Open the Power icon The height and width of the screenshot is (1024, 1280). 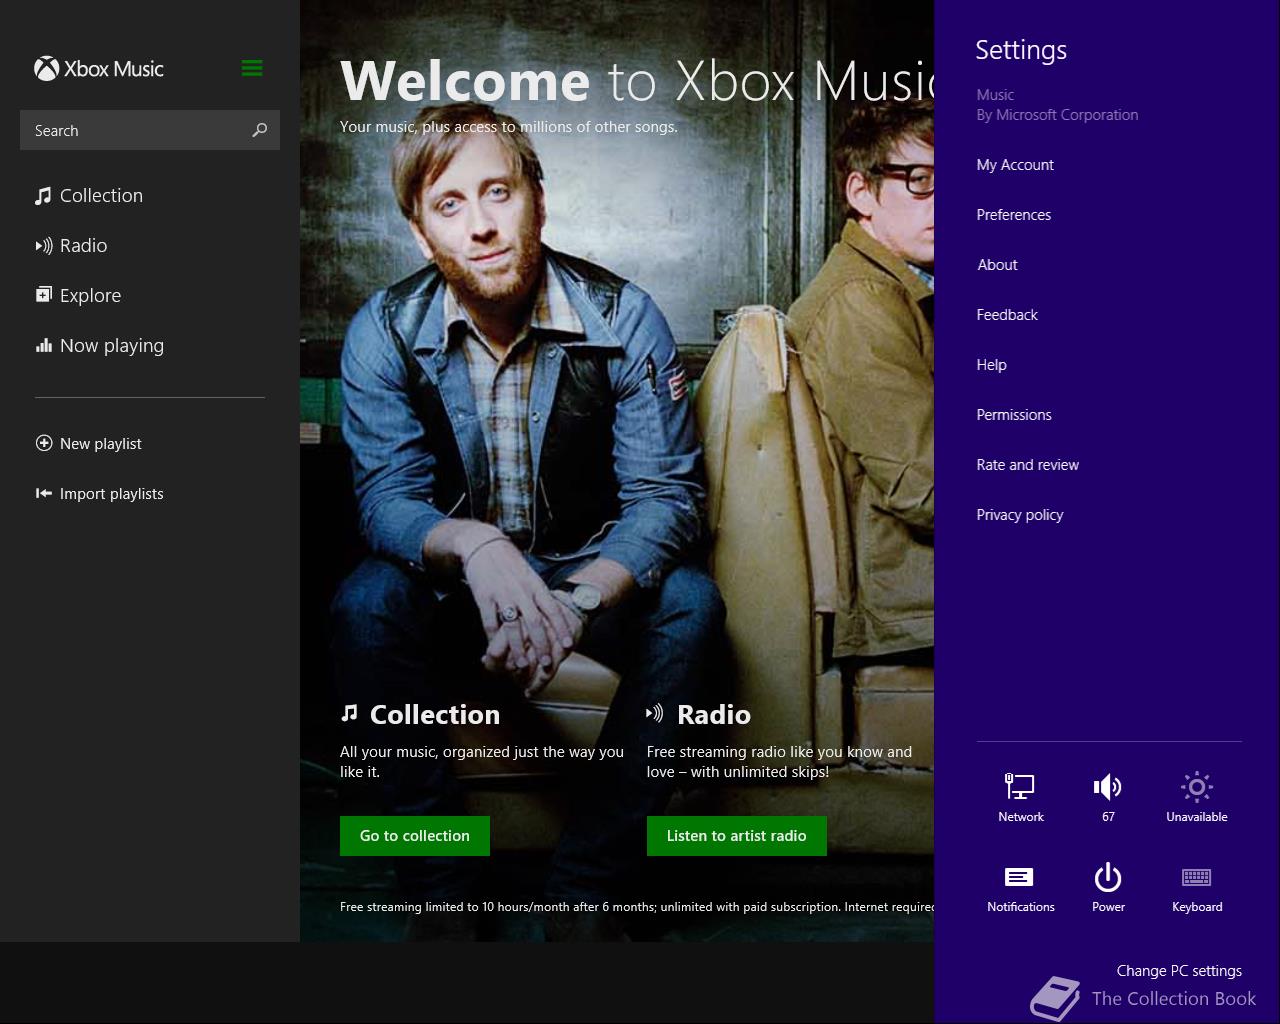tap(1108, 877)
